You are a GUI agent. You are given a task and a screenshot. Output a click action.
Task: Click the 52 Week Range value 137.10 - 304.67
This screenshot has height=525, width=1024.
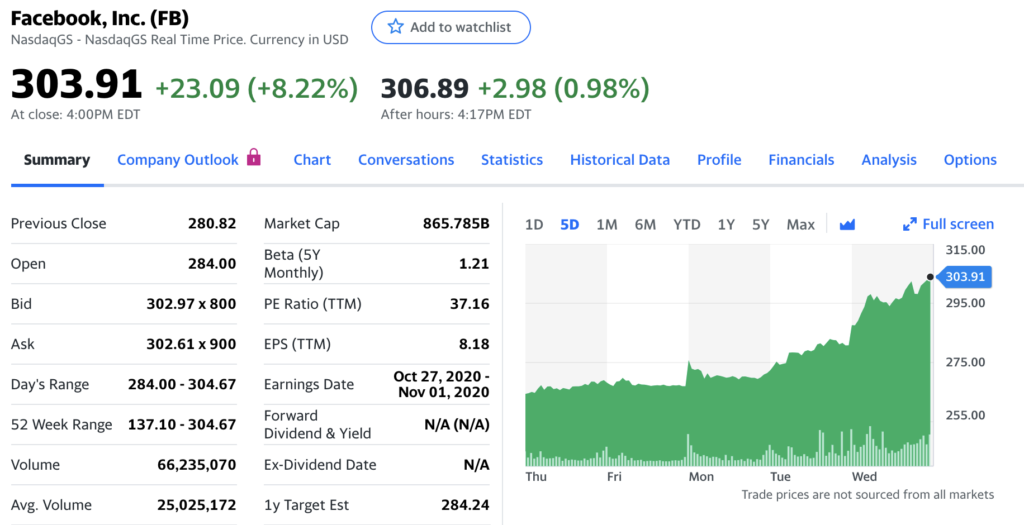click(182, 424)
